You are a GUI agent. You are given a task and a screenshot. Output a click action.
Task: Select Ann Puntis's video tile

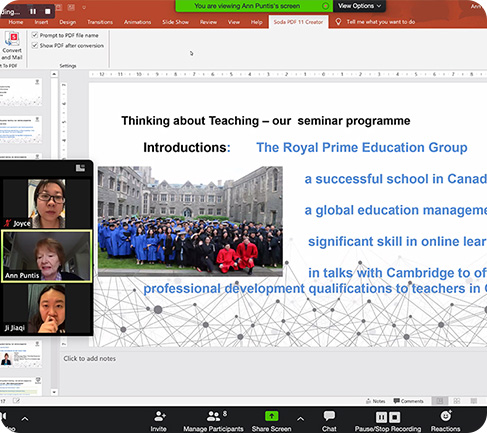tap(47, 256)
